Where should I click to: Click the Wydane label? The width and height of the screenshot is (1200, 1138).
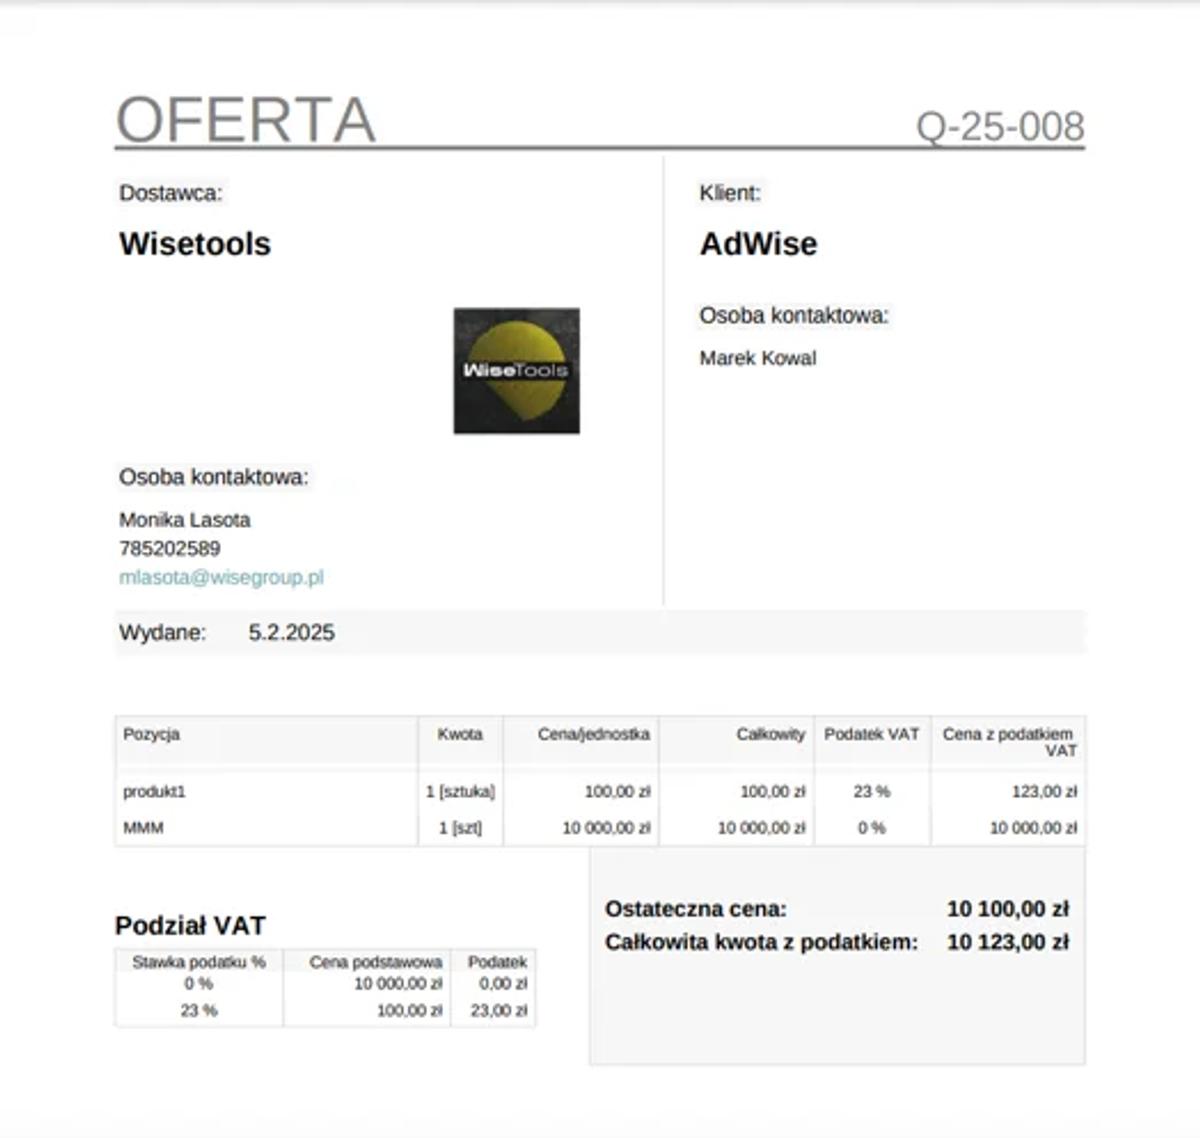click(162, 632)
